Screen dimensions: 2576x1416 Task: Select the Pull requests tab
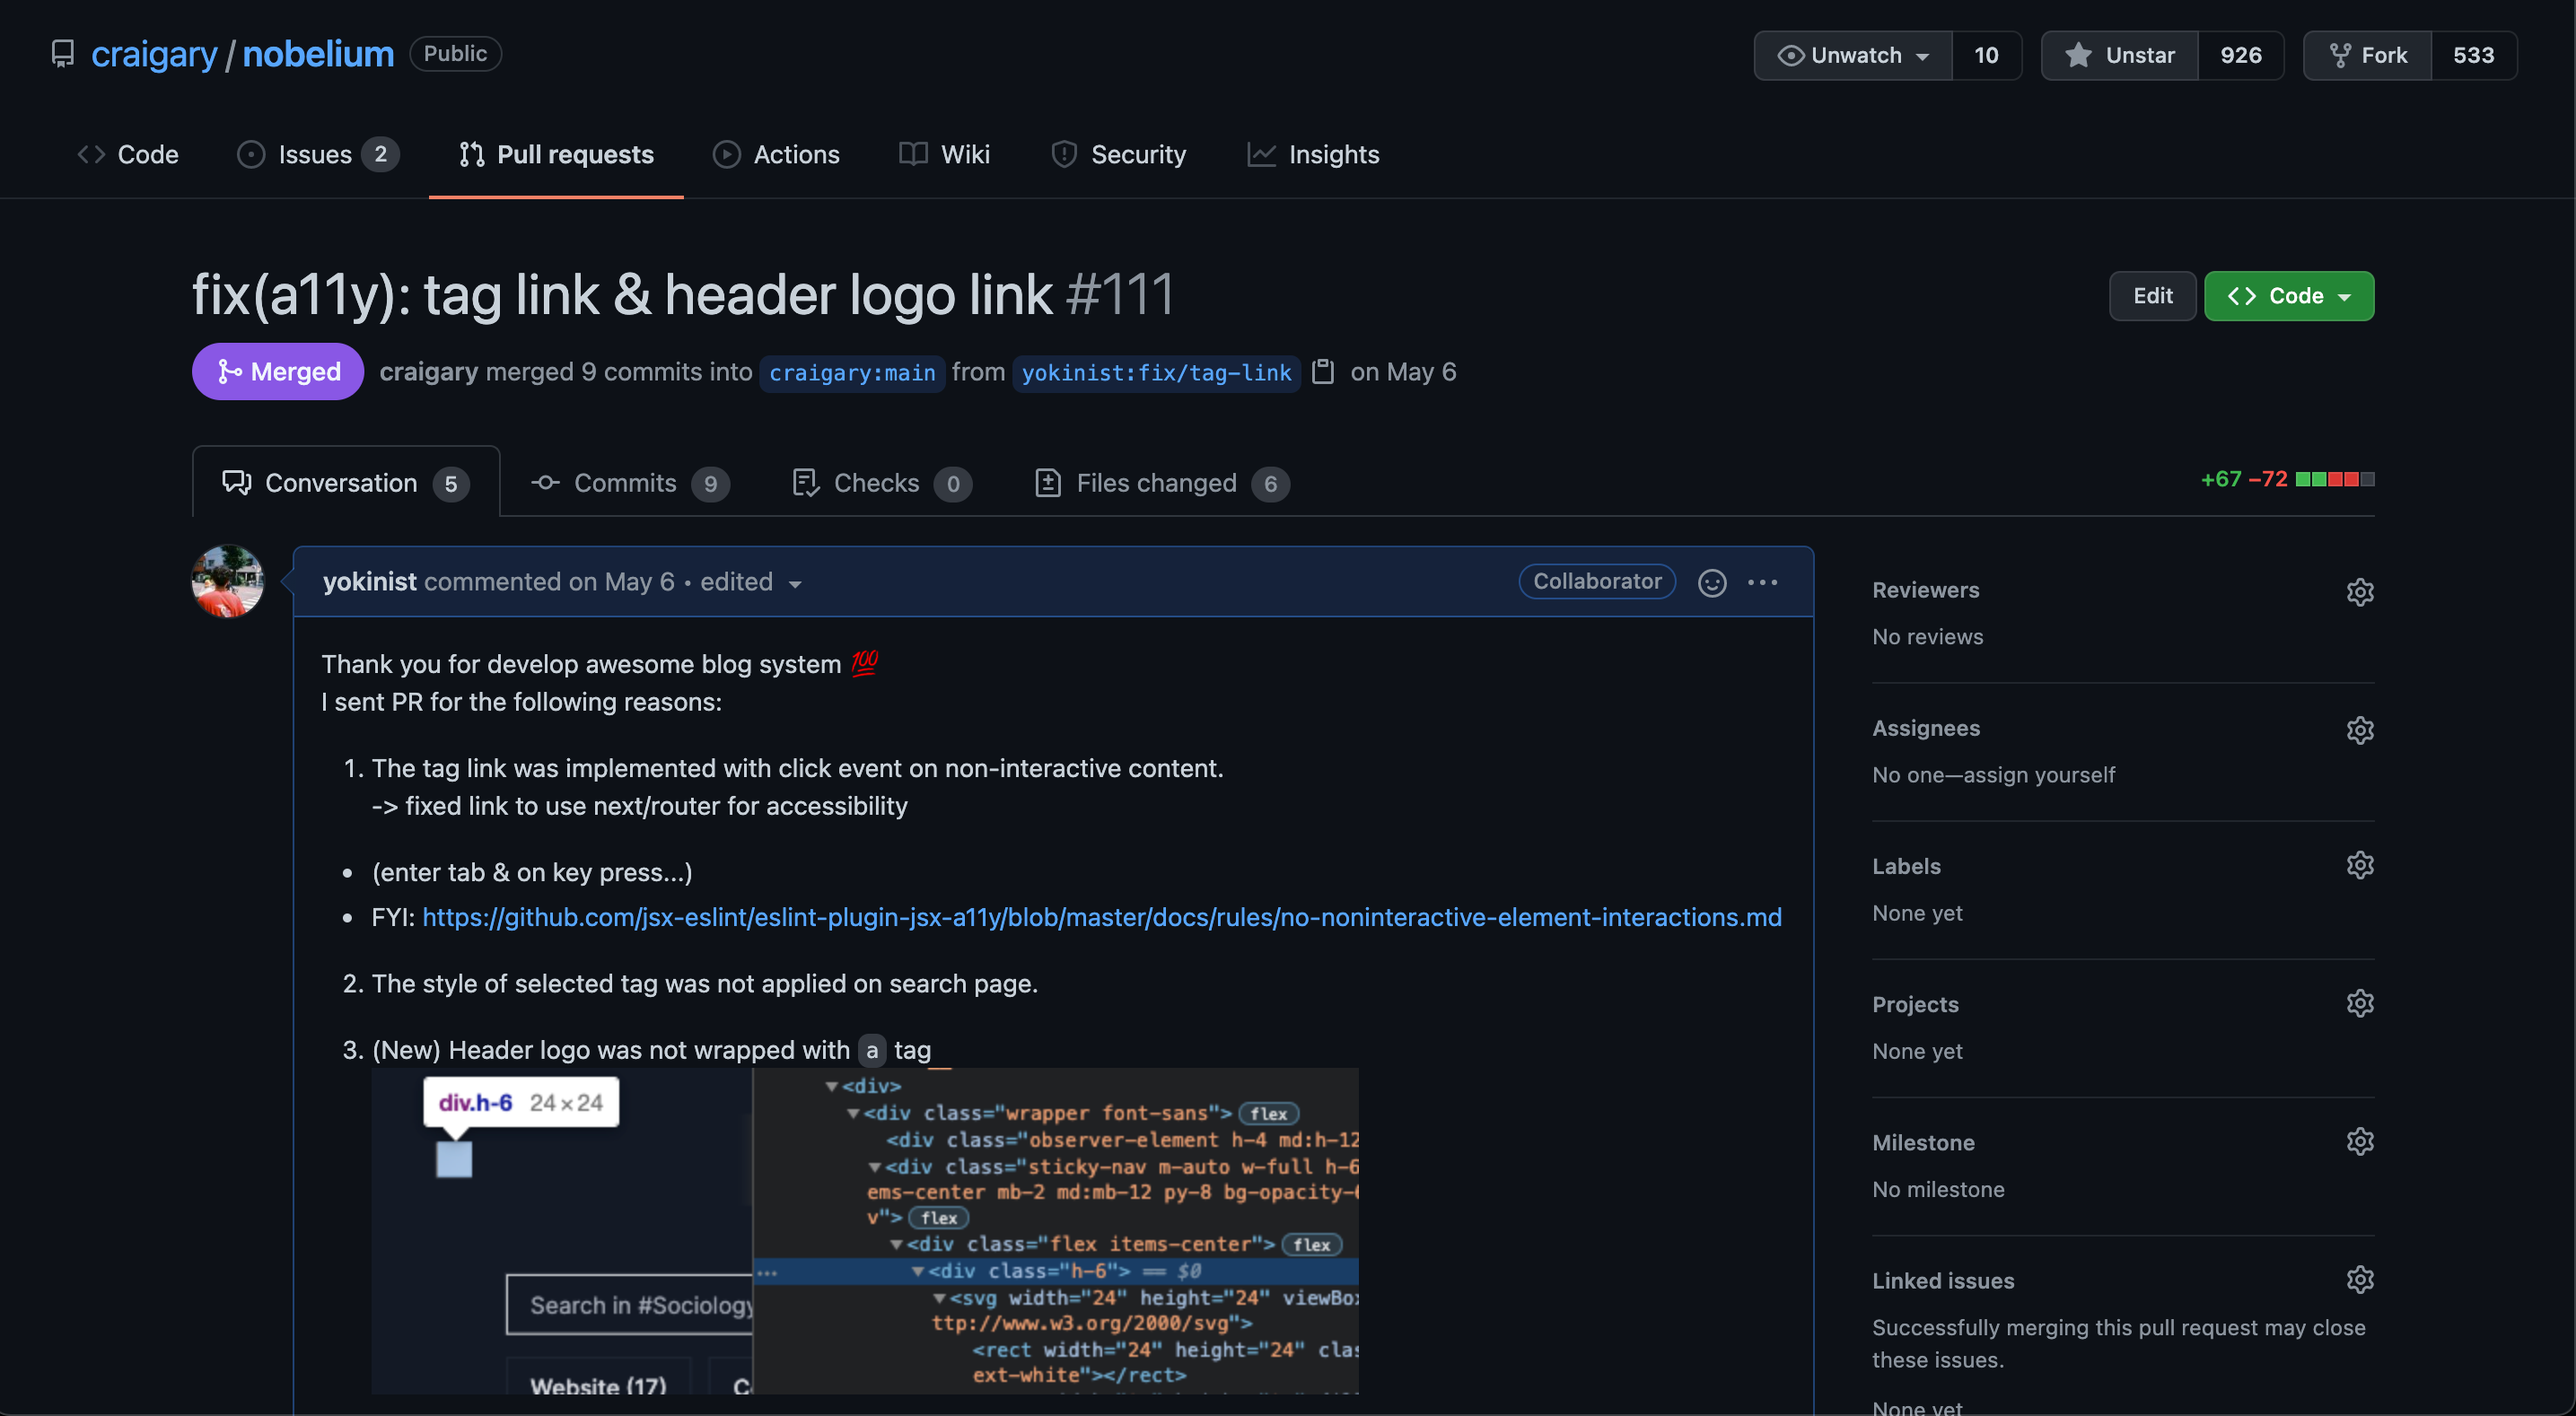(x=556, y=154)
